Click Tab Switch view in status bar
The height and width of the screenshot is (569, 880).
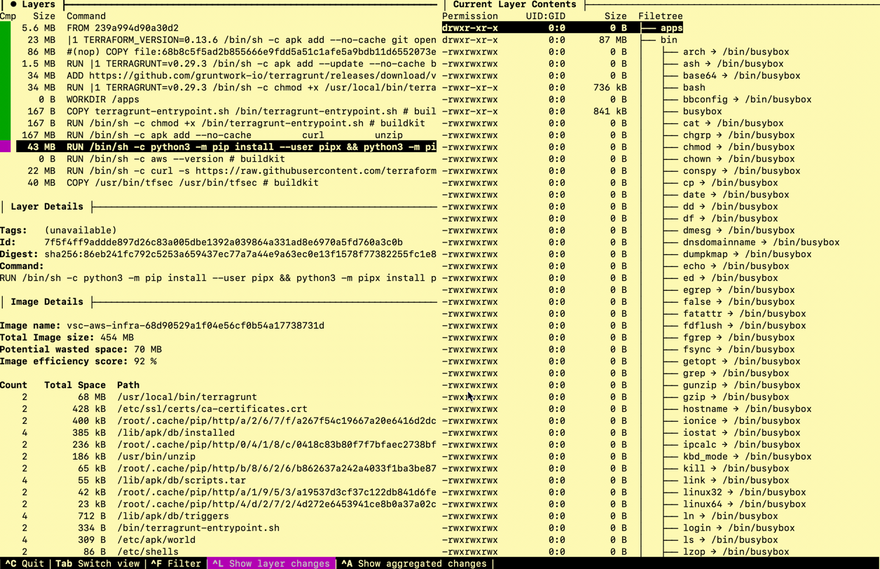pyautogui.click(x=97, y=563)
